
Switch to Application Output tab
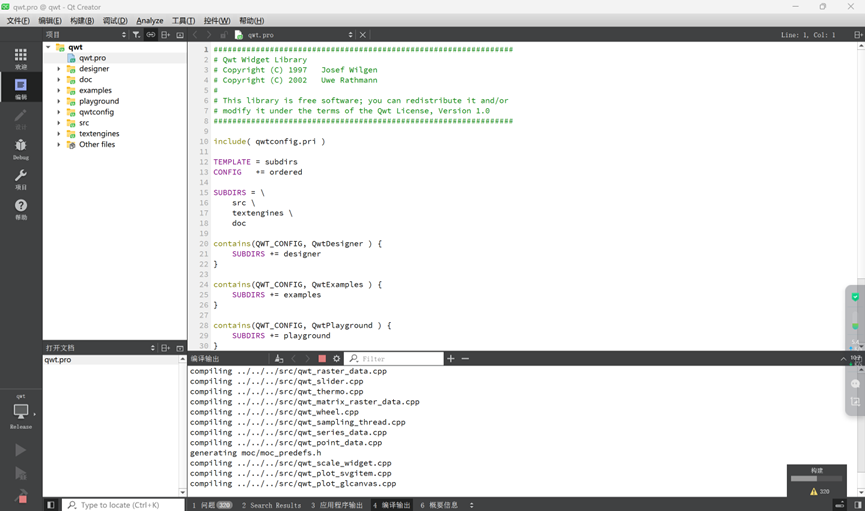[x=337, y=505]
